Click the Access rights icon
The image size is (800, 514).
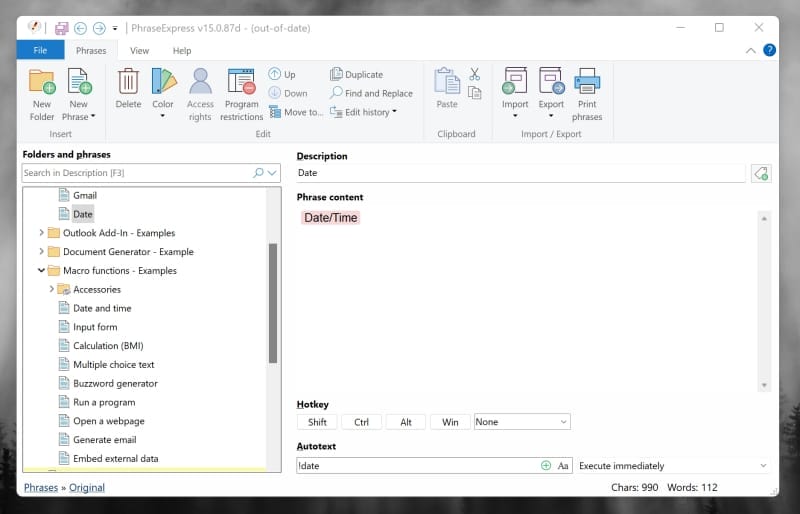pyautogui.click(x=200, y=82)
